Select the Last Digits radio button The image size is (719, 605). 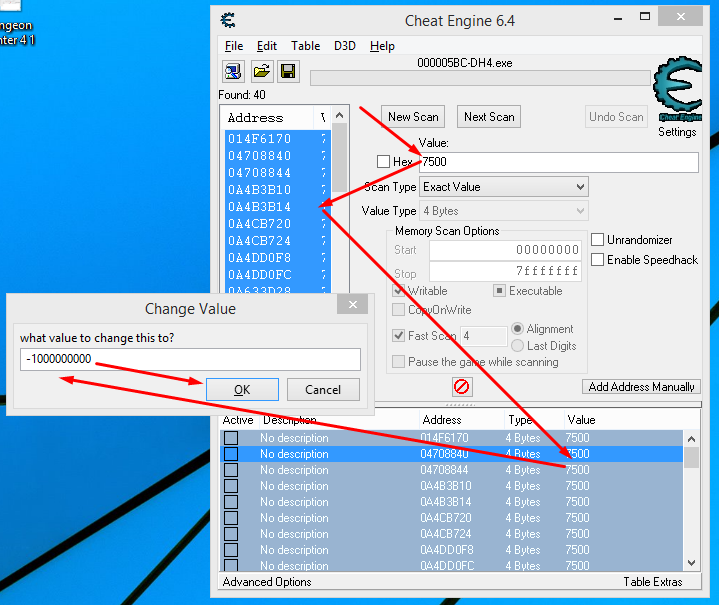tap(517, 345)
